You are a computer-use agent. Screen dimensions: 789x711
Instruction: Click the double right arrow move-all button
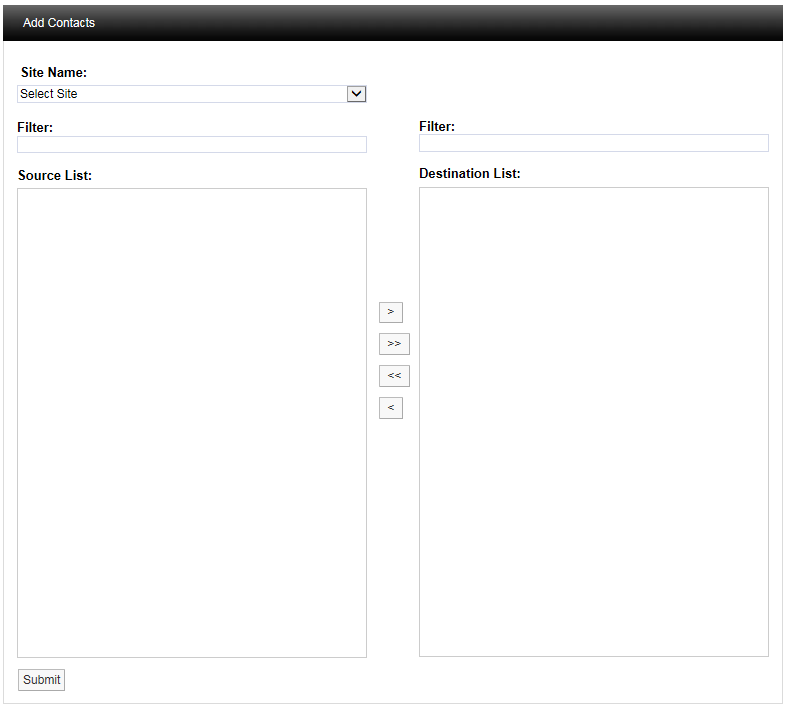394,344
